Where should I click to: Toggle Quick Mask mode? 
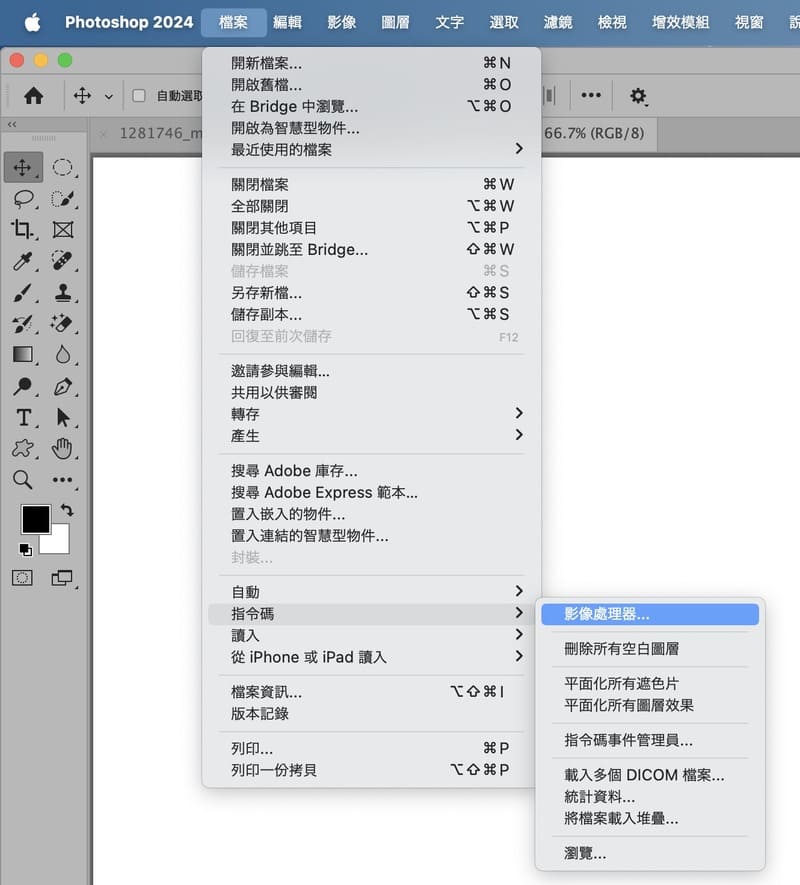click(x=23, y=578)
